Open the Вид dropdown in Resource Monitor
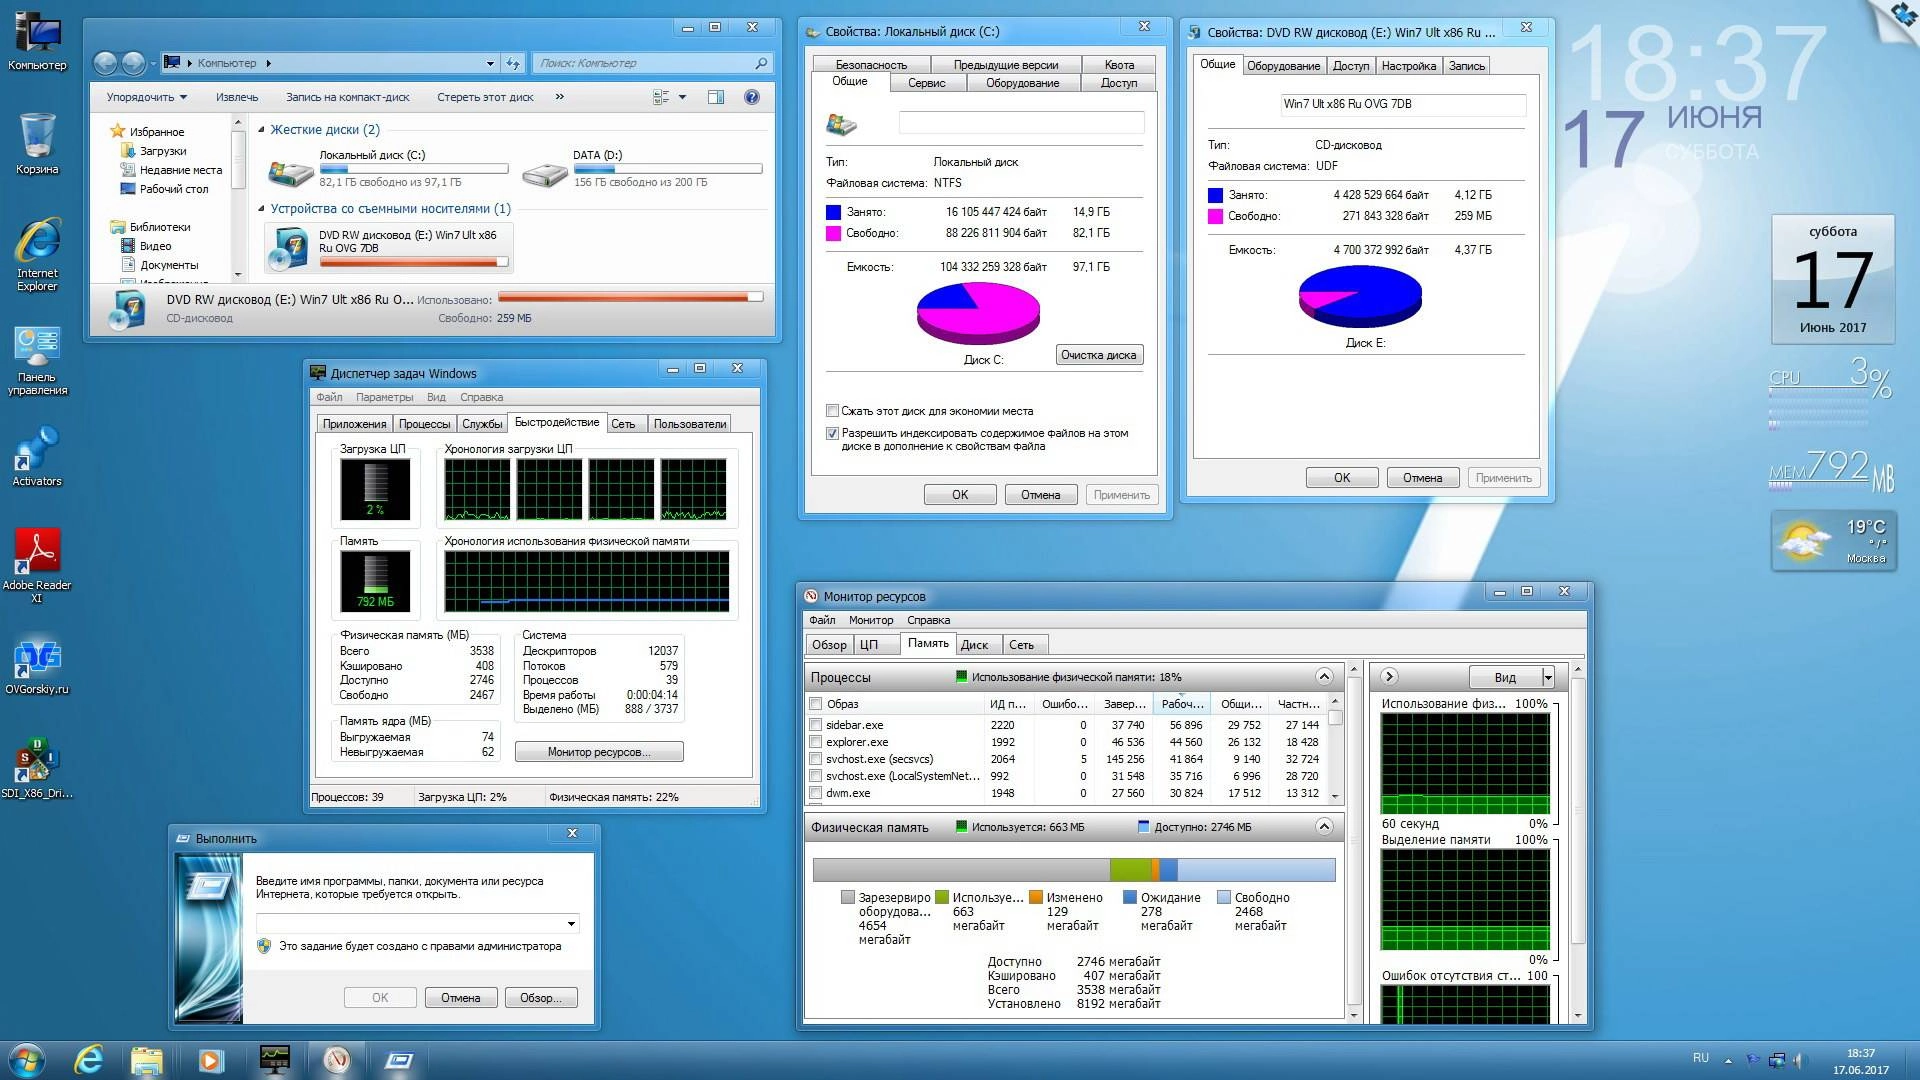 pyautogui.click(x=1548, y=677)
